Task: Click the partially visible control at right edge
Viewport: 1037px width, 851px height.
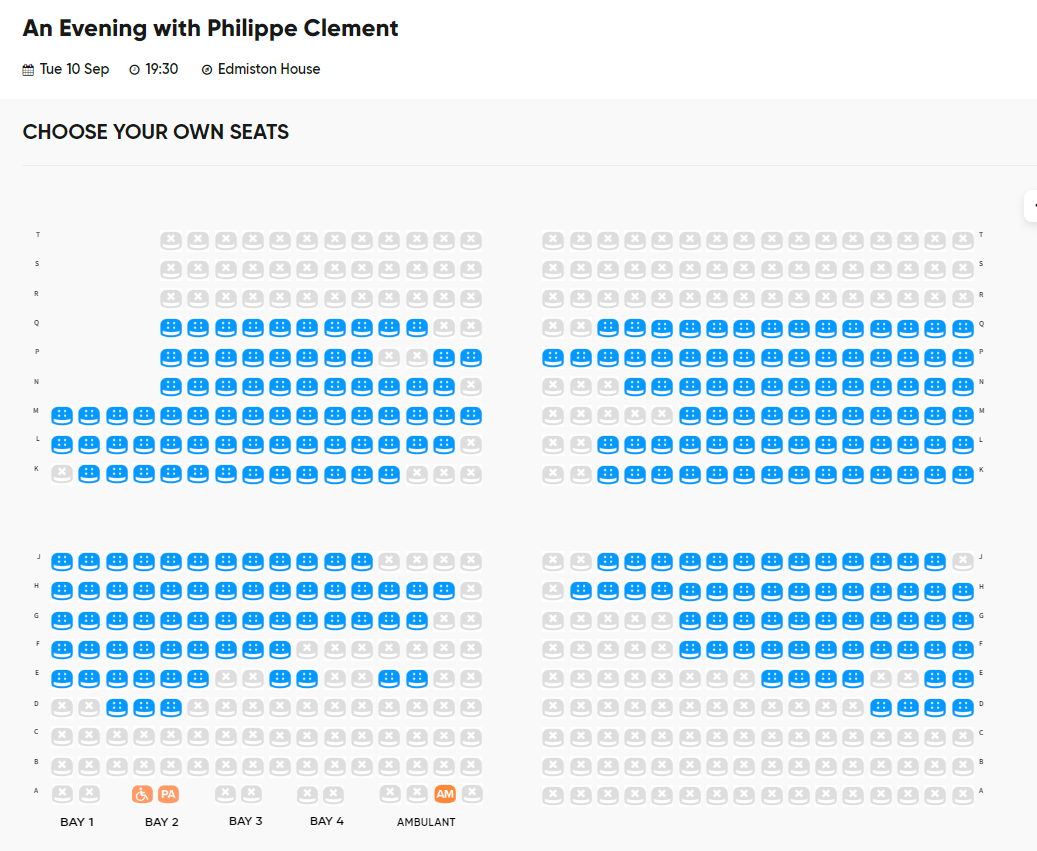Action: point(1031,206)
